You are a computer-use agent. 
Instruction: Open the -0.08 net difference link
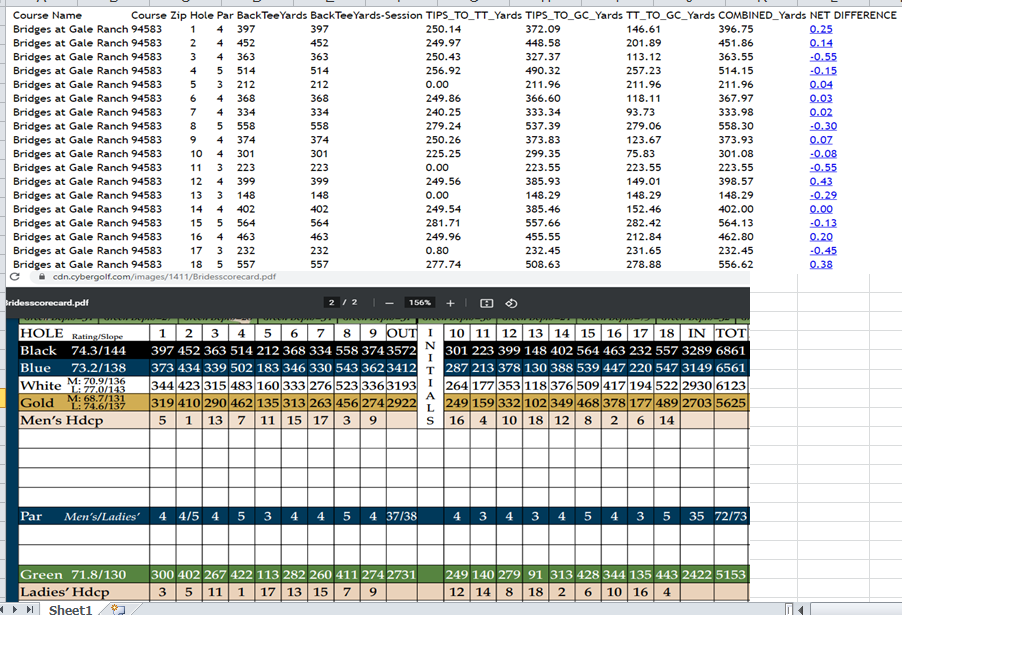[823, 154]
